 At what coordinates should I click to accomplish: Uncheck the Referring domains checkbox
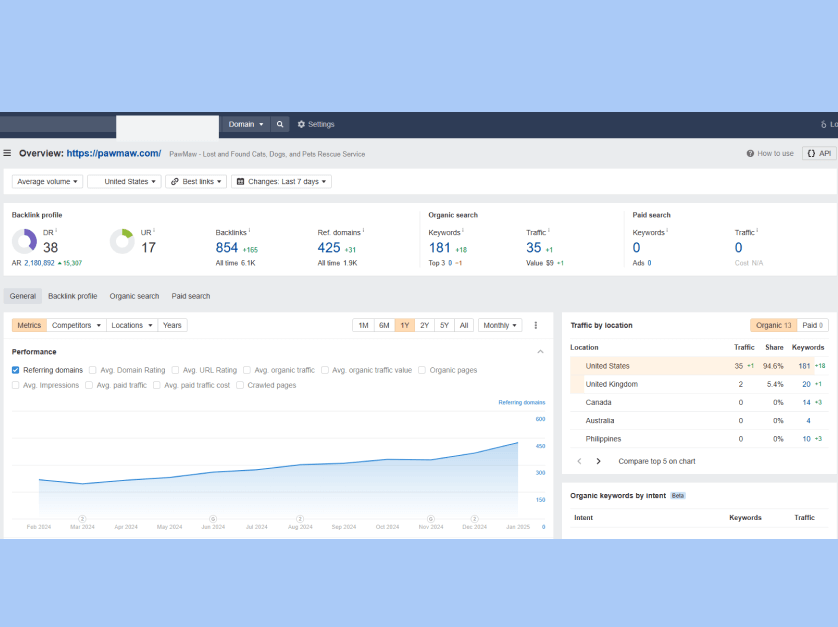[x=16, y=370]
